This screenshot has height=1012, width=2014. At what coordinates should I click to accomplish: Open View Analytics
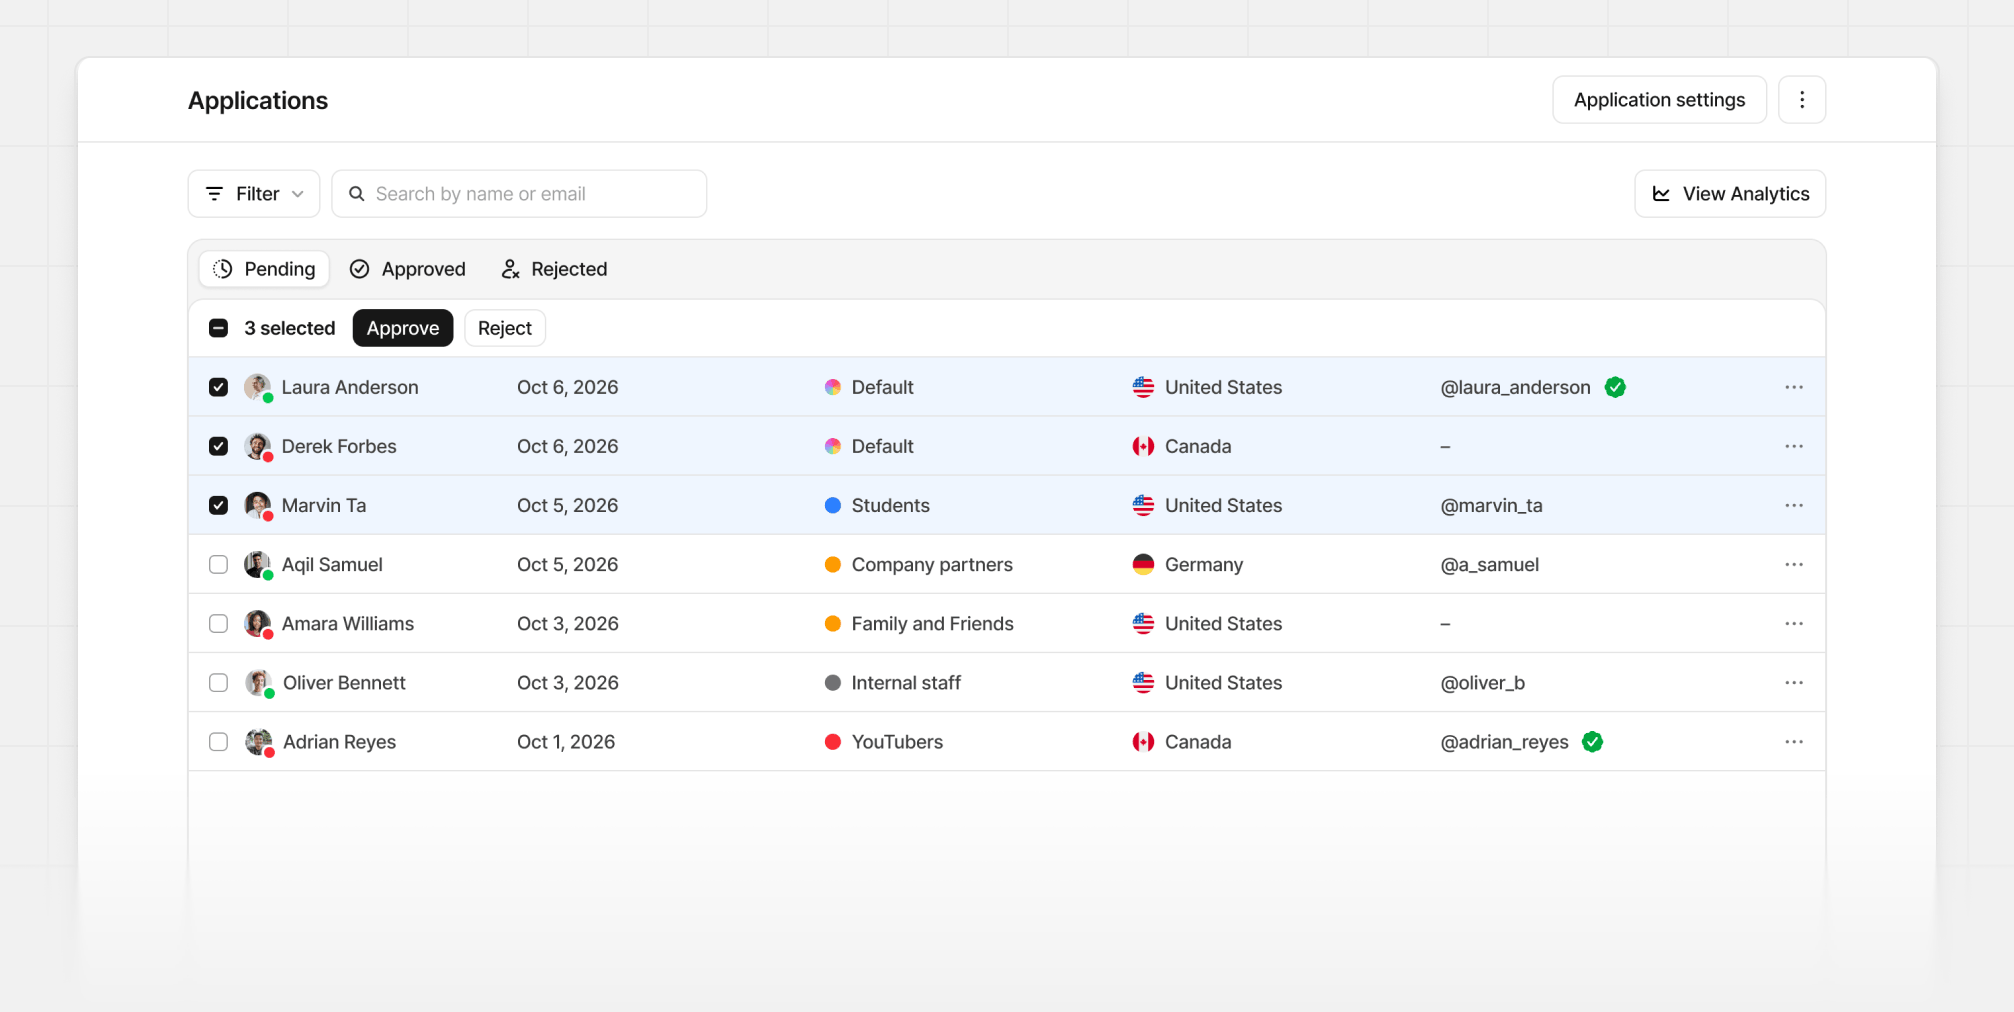click(1730, 194)
